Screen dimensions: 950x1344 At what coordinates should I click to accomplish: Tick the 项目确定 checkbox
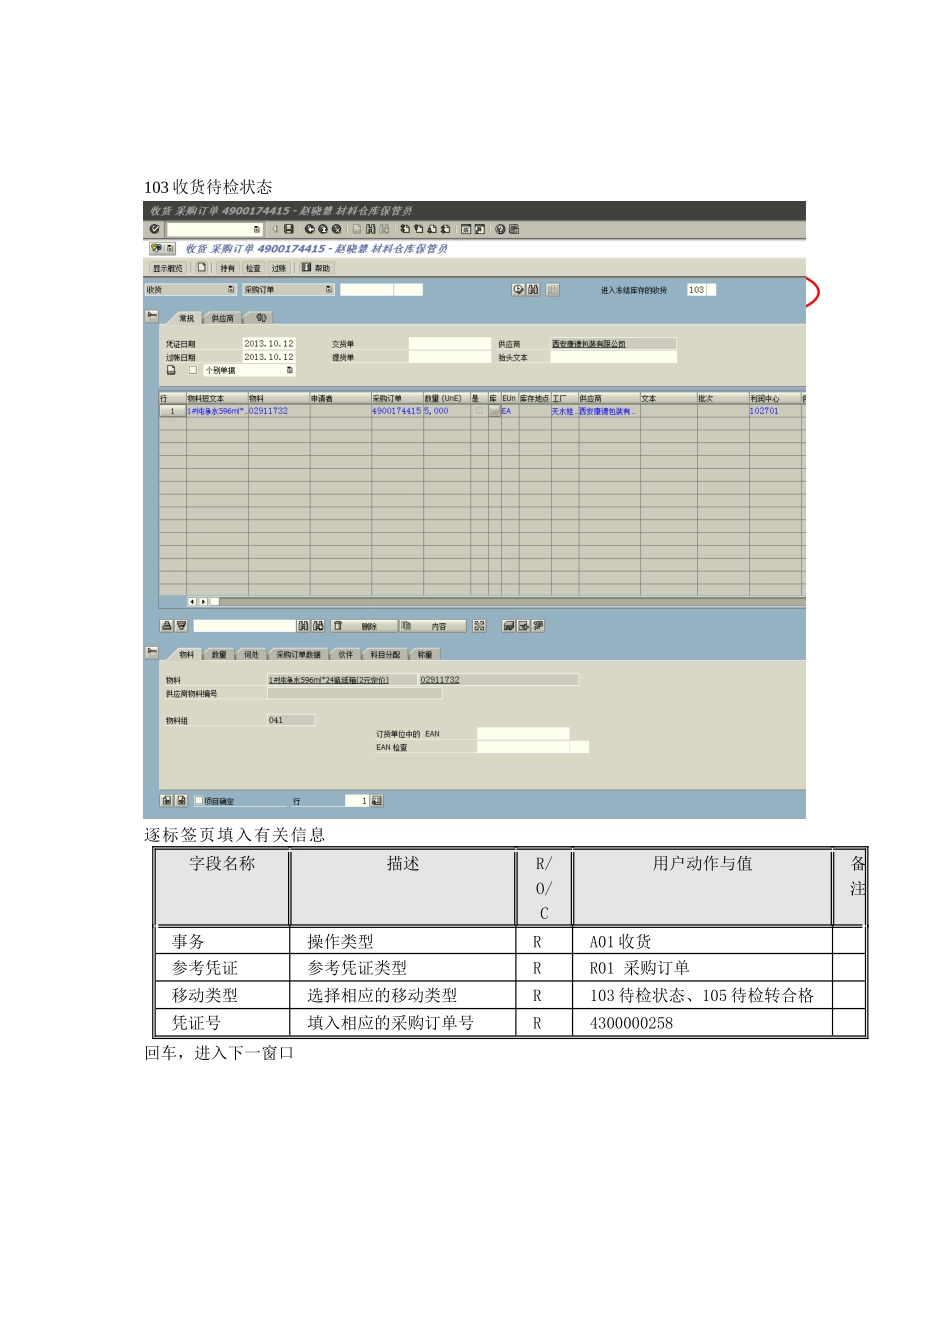(x=199, y=801)
